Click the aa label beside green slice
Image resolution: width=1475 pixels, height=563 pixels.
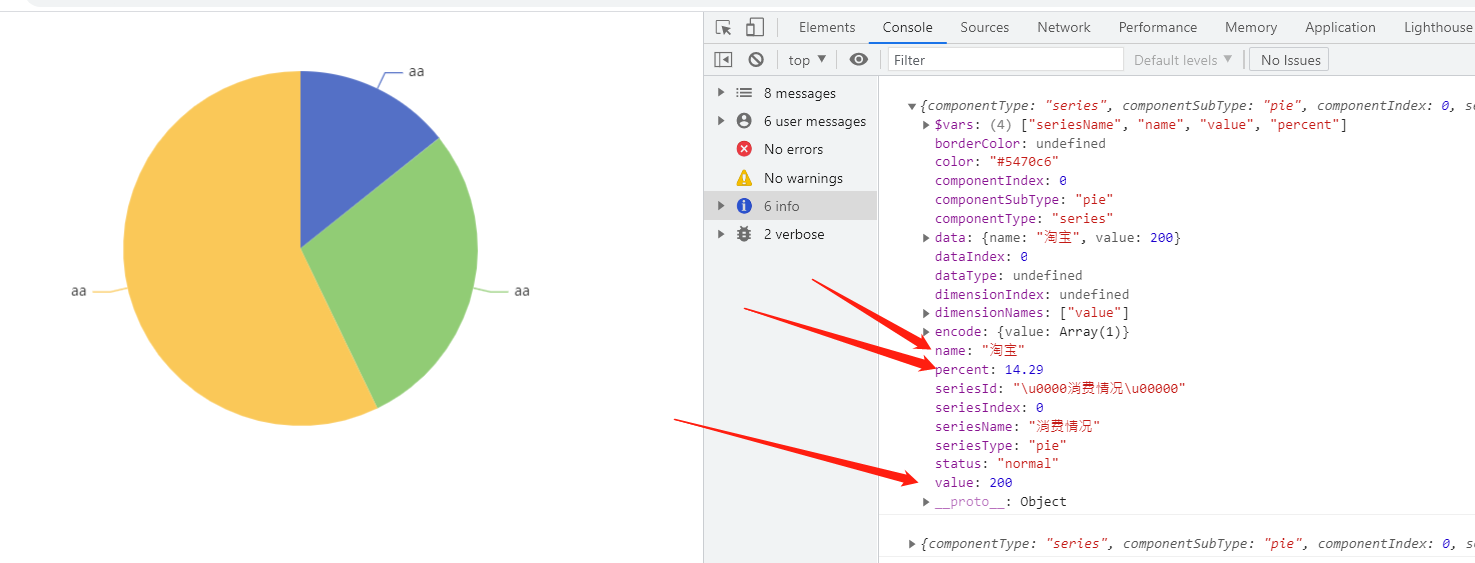pyautogui.click(x=522, y=291)
